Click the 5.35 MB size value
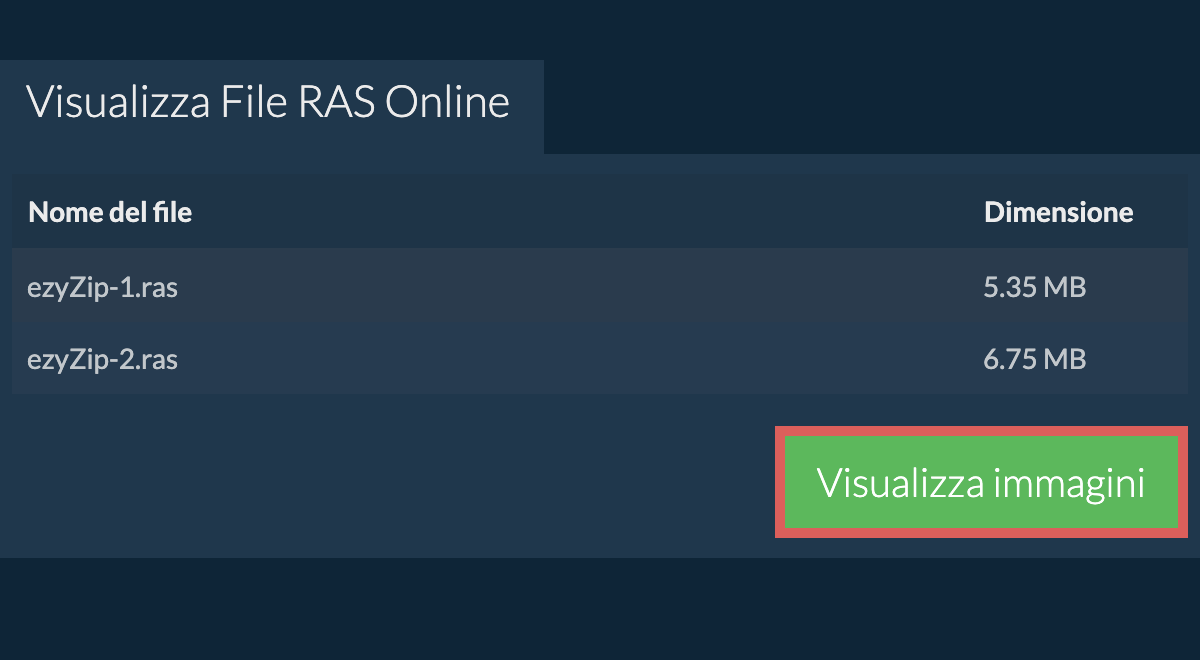This screenshot has width=1200, height=660. coord(1034,288)
